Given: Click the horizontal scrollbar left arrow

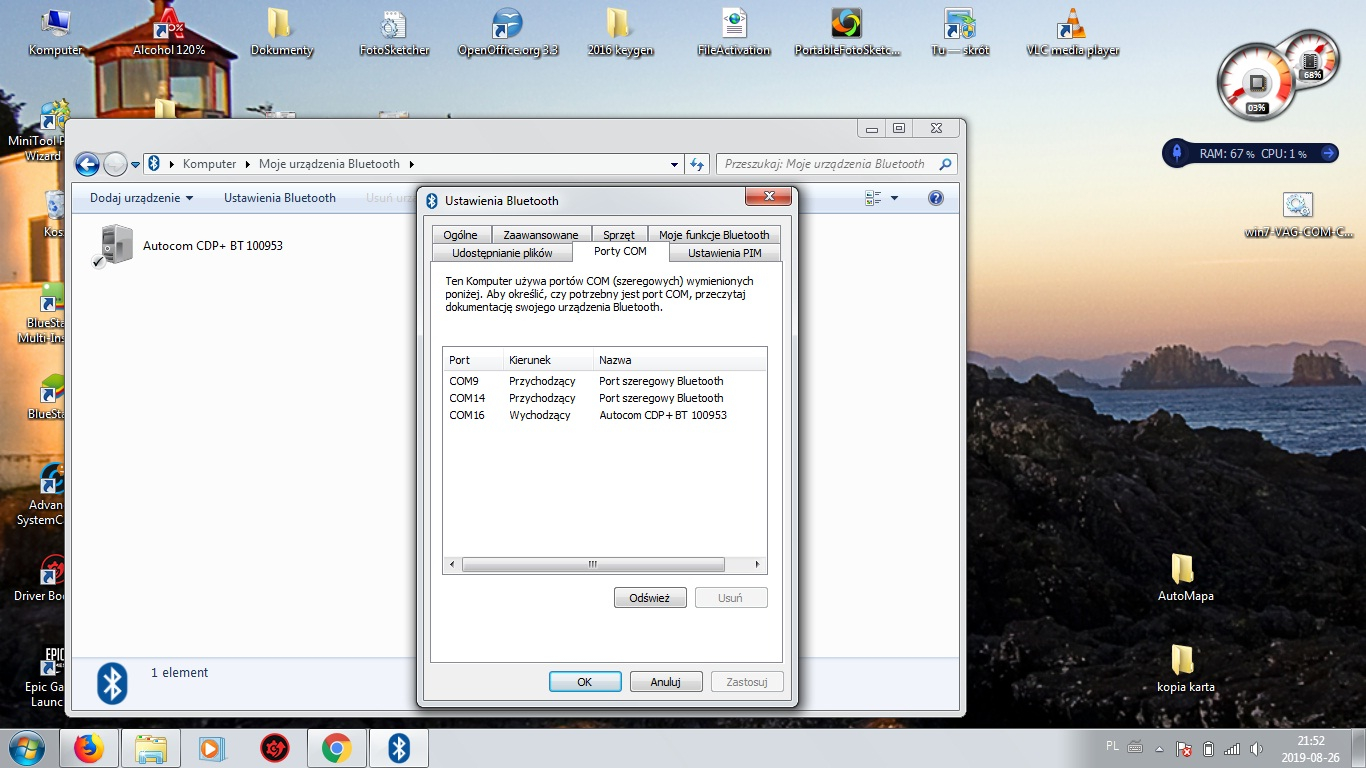Looking at the screenshot, I should coord(453,565).
